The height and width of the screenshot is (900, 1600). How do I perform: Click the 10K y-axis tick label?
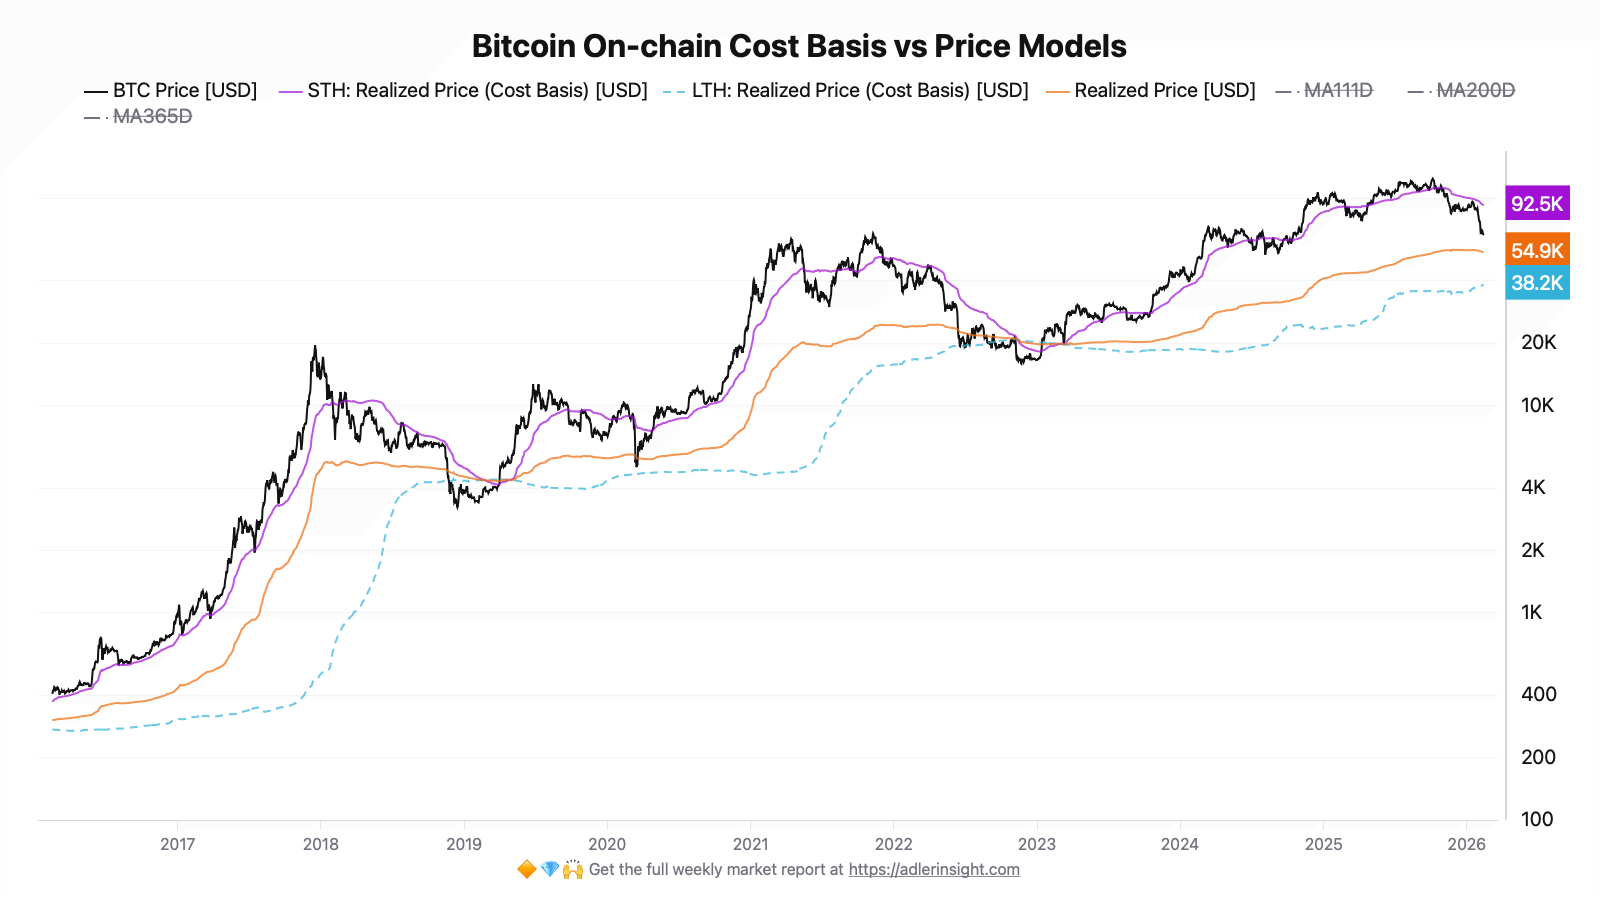[1538, 406]
